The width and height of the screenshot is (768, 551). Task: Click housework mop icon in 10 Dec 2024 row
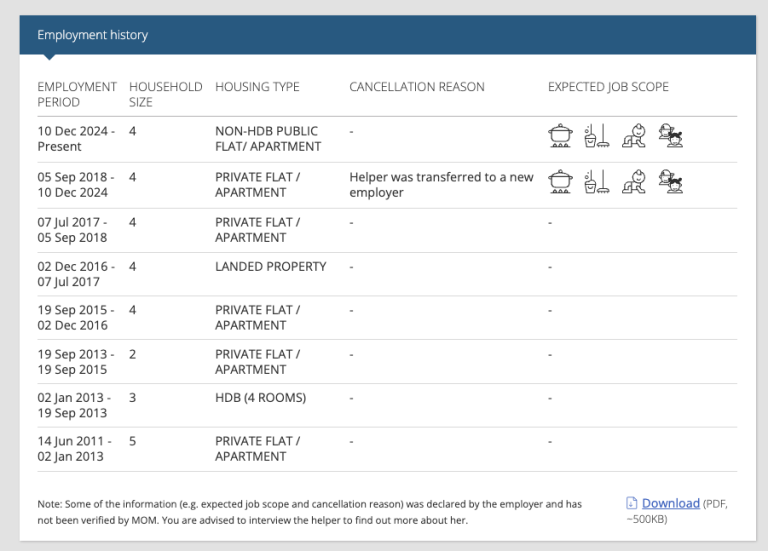click(597, 136)
